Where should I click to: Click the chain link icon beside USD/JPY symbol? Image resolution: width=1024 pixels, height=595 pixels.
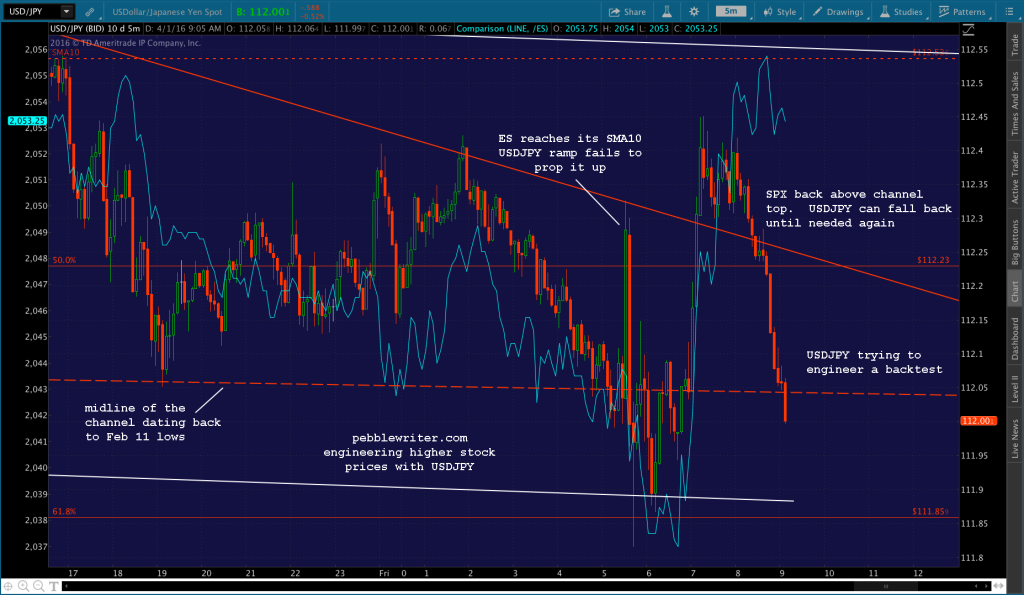pos(88,9)
